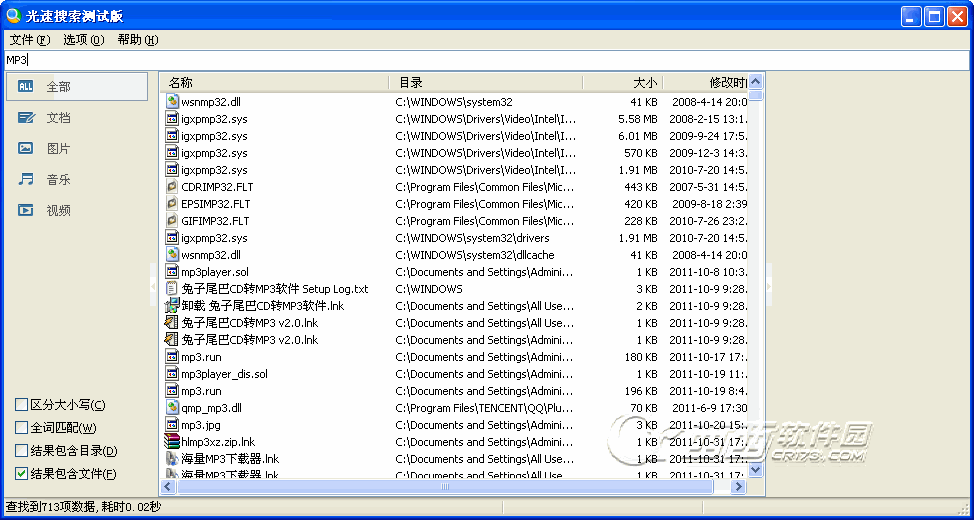Image resolution: width=974 pixels, height=520 pixels.
Task: Select mp3.jpg file name
Action: 201,425
